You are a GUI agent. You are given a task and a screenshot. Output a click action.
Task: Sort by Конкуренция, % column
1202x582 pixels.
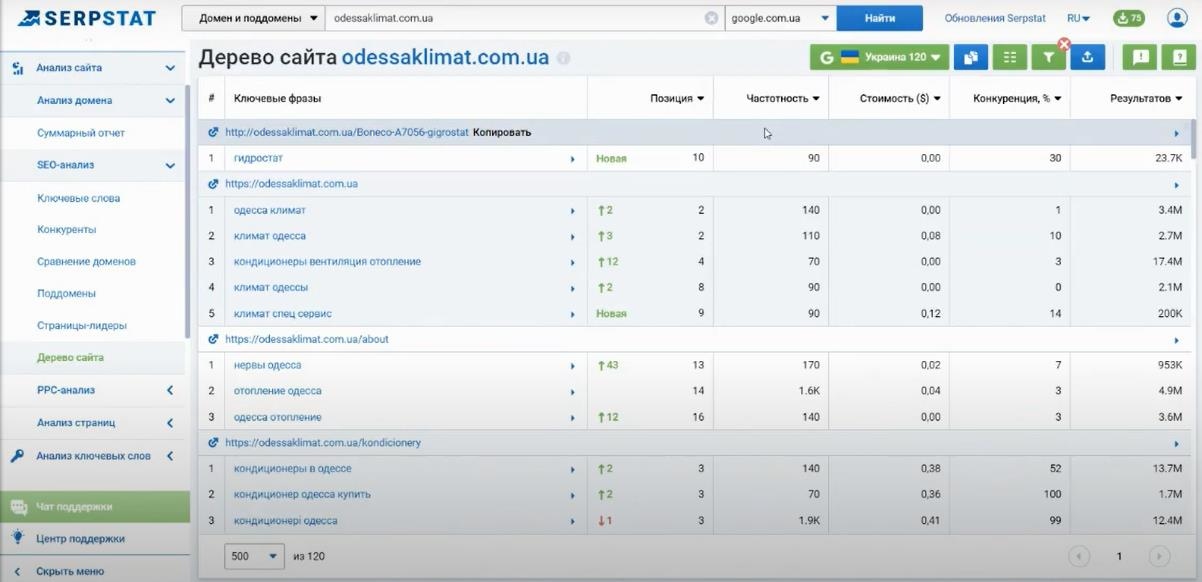coord(1018,99)
